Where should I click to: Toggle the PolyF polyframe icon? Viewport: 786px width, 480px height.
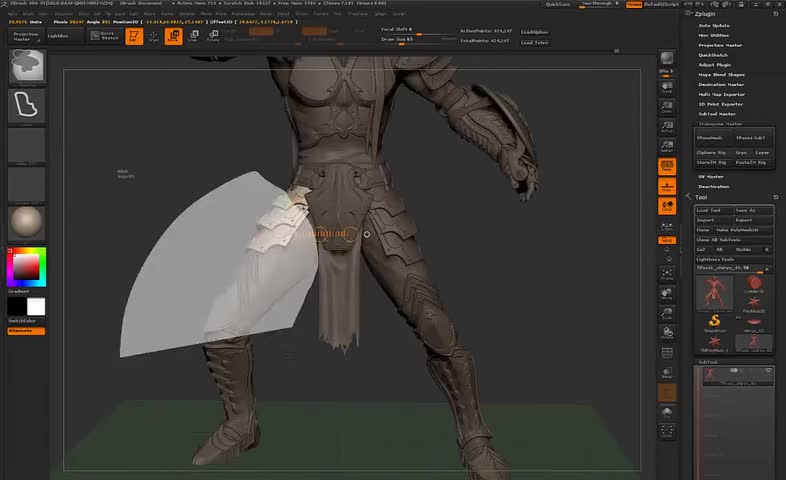click(x=667, y=353)
